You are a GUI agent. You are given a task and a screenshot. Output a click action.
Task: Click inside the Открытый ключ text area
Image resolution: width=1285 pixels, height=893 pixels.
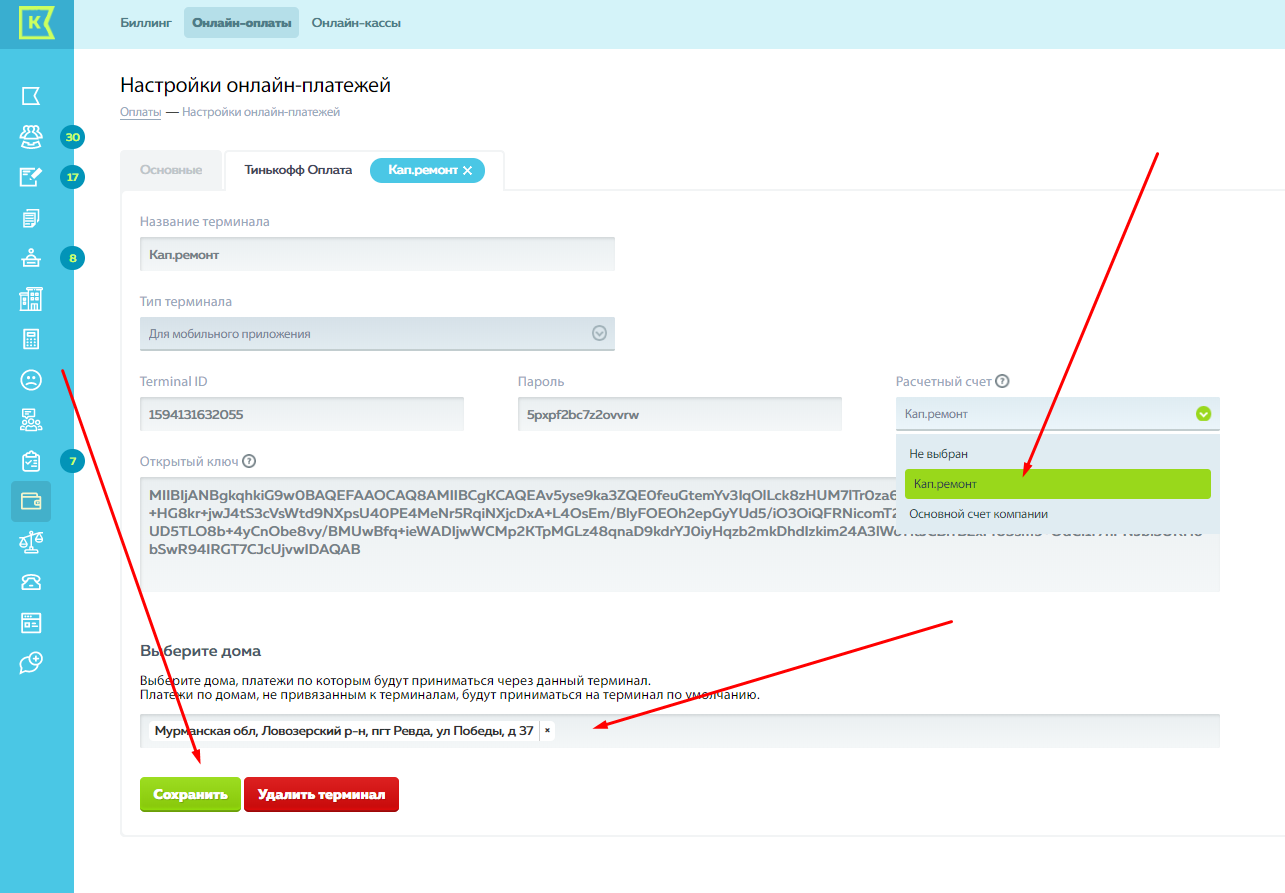pyautogui.click(x=680, y=534)
